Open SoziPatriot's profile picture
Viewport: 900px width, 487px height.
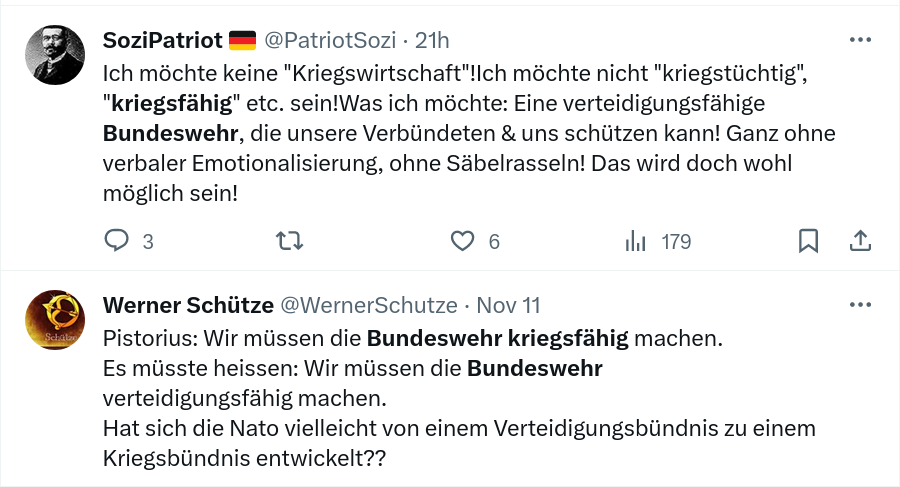click(x=55, y=54)
